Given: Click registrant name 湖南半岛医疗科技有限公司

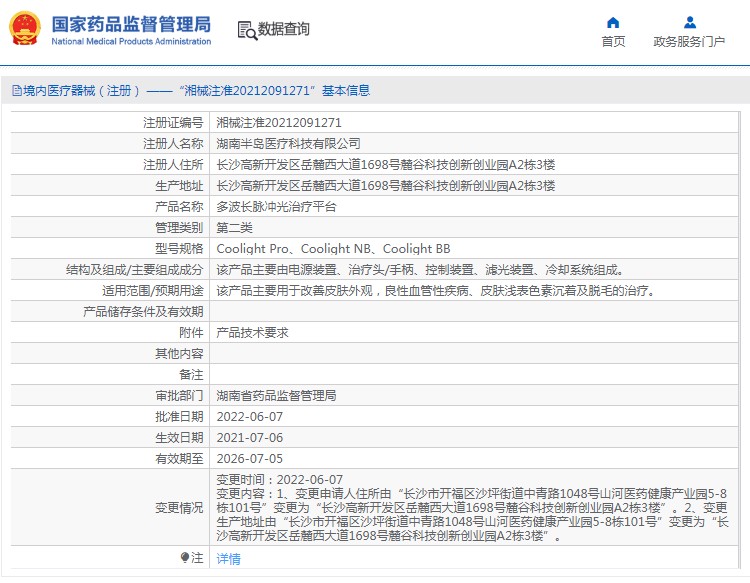Looking at the screenshot, I should coord(288,144).
